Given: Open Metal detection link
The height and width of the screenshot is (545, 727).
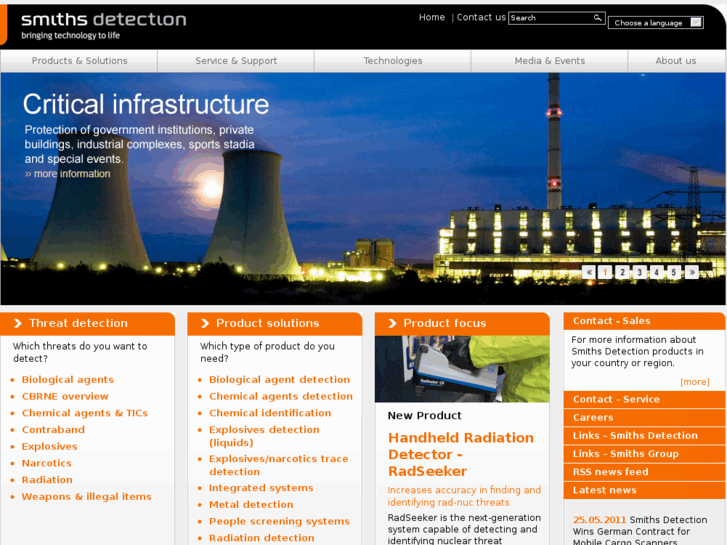Looking at the screenshot, I should click(251, 505).
